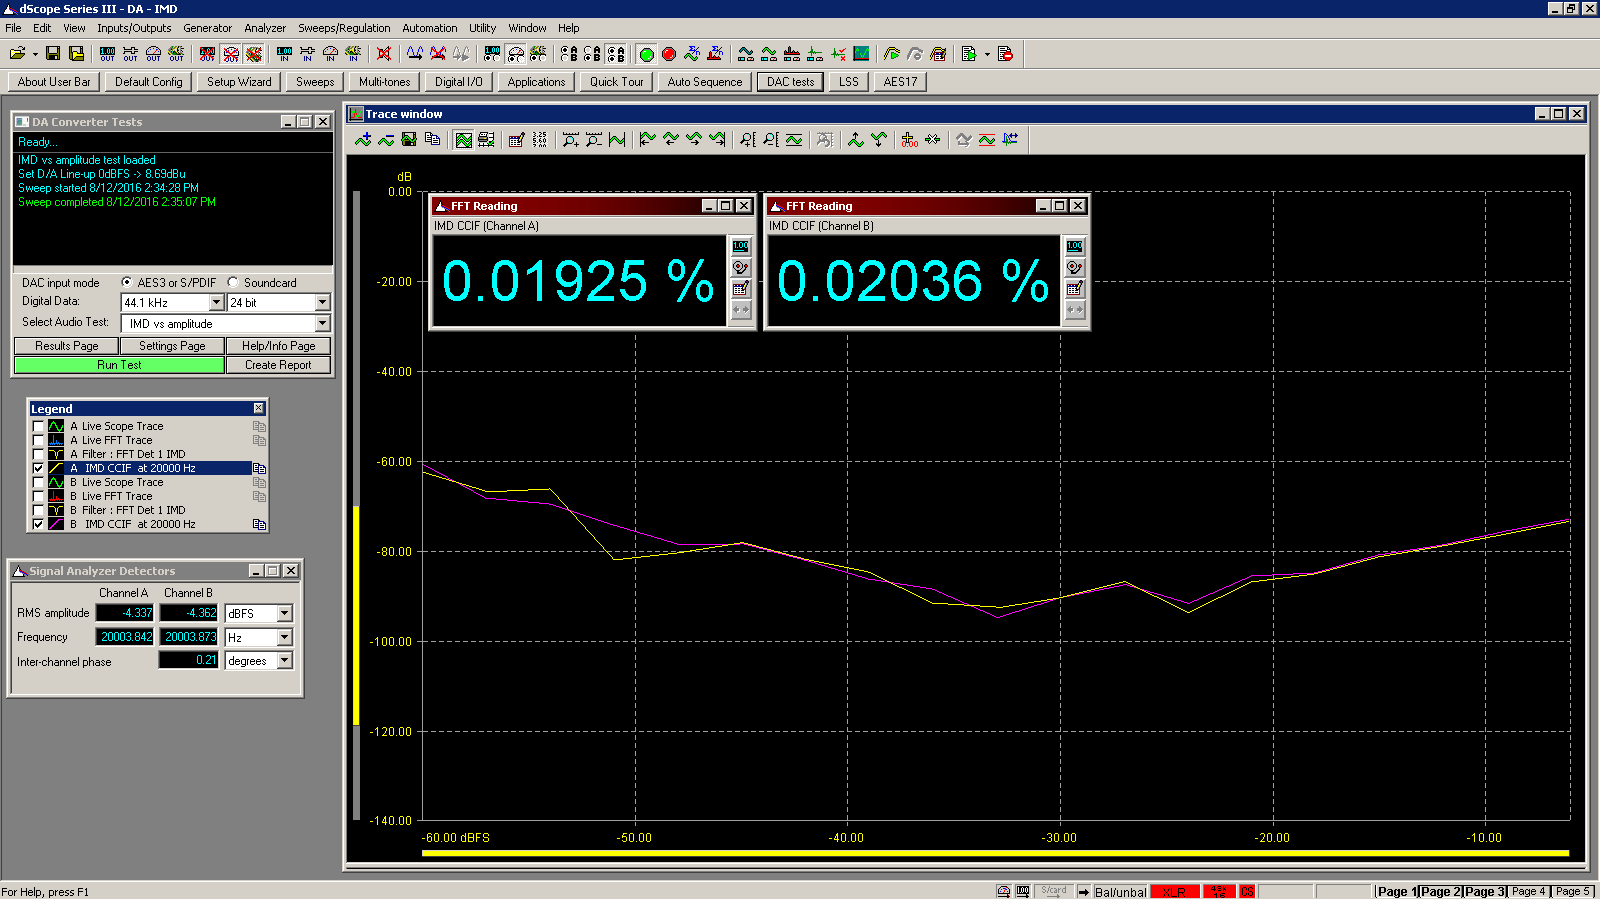Add a new trace using the plus-wave icon
This screenshot has height=900, width=1600.
coord(362,140)
